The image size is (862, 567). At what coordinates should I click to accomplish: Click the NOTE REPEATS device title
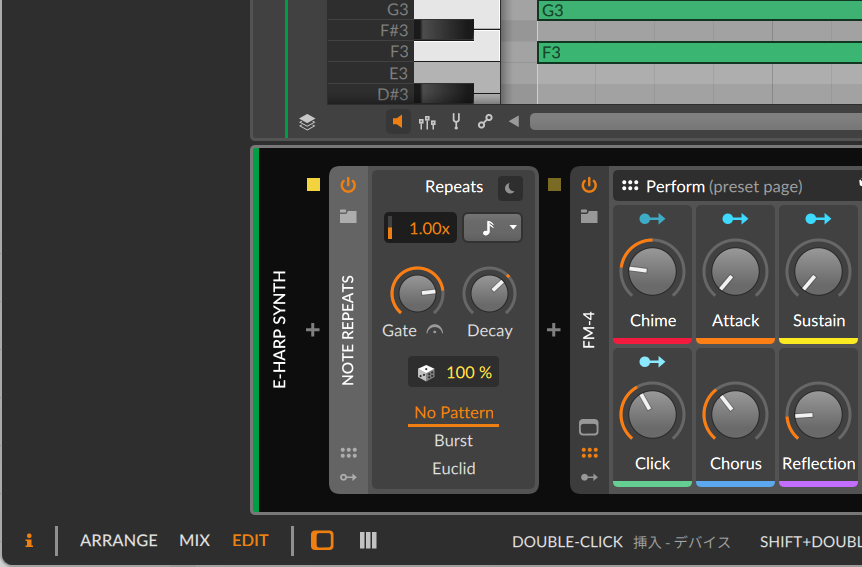(x=348, y=331)
